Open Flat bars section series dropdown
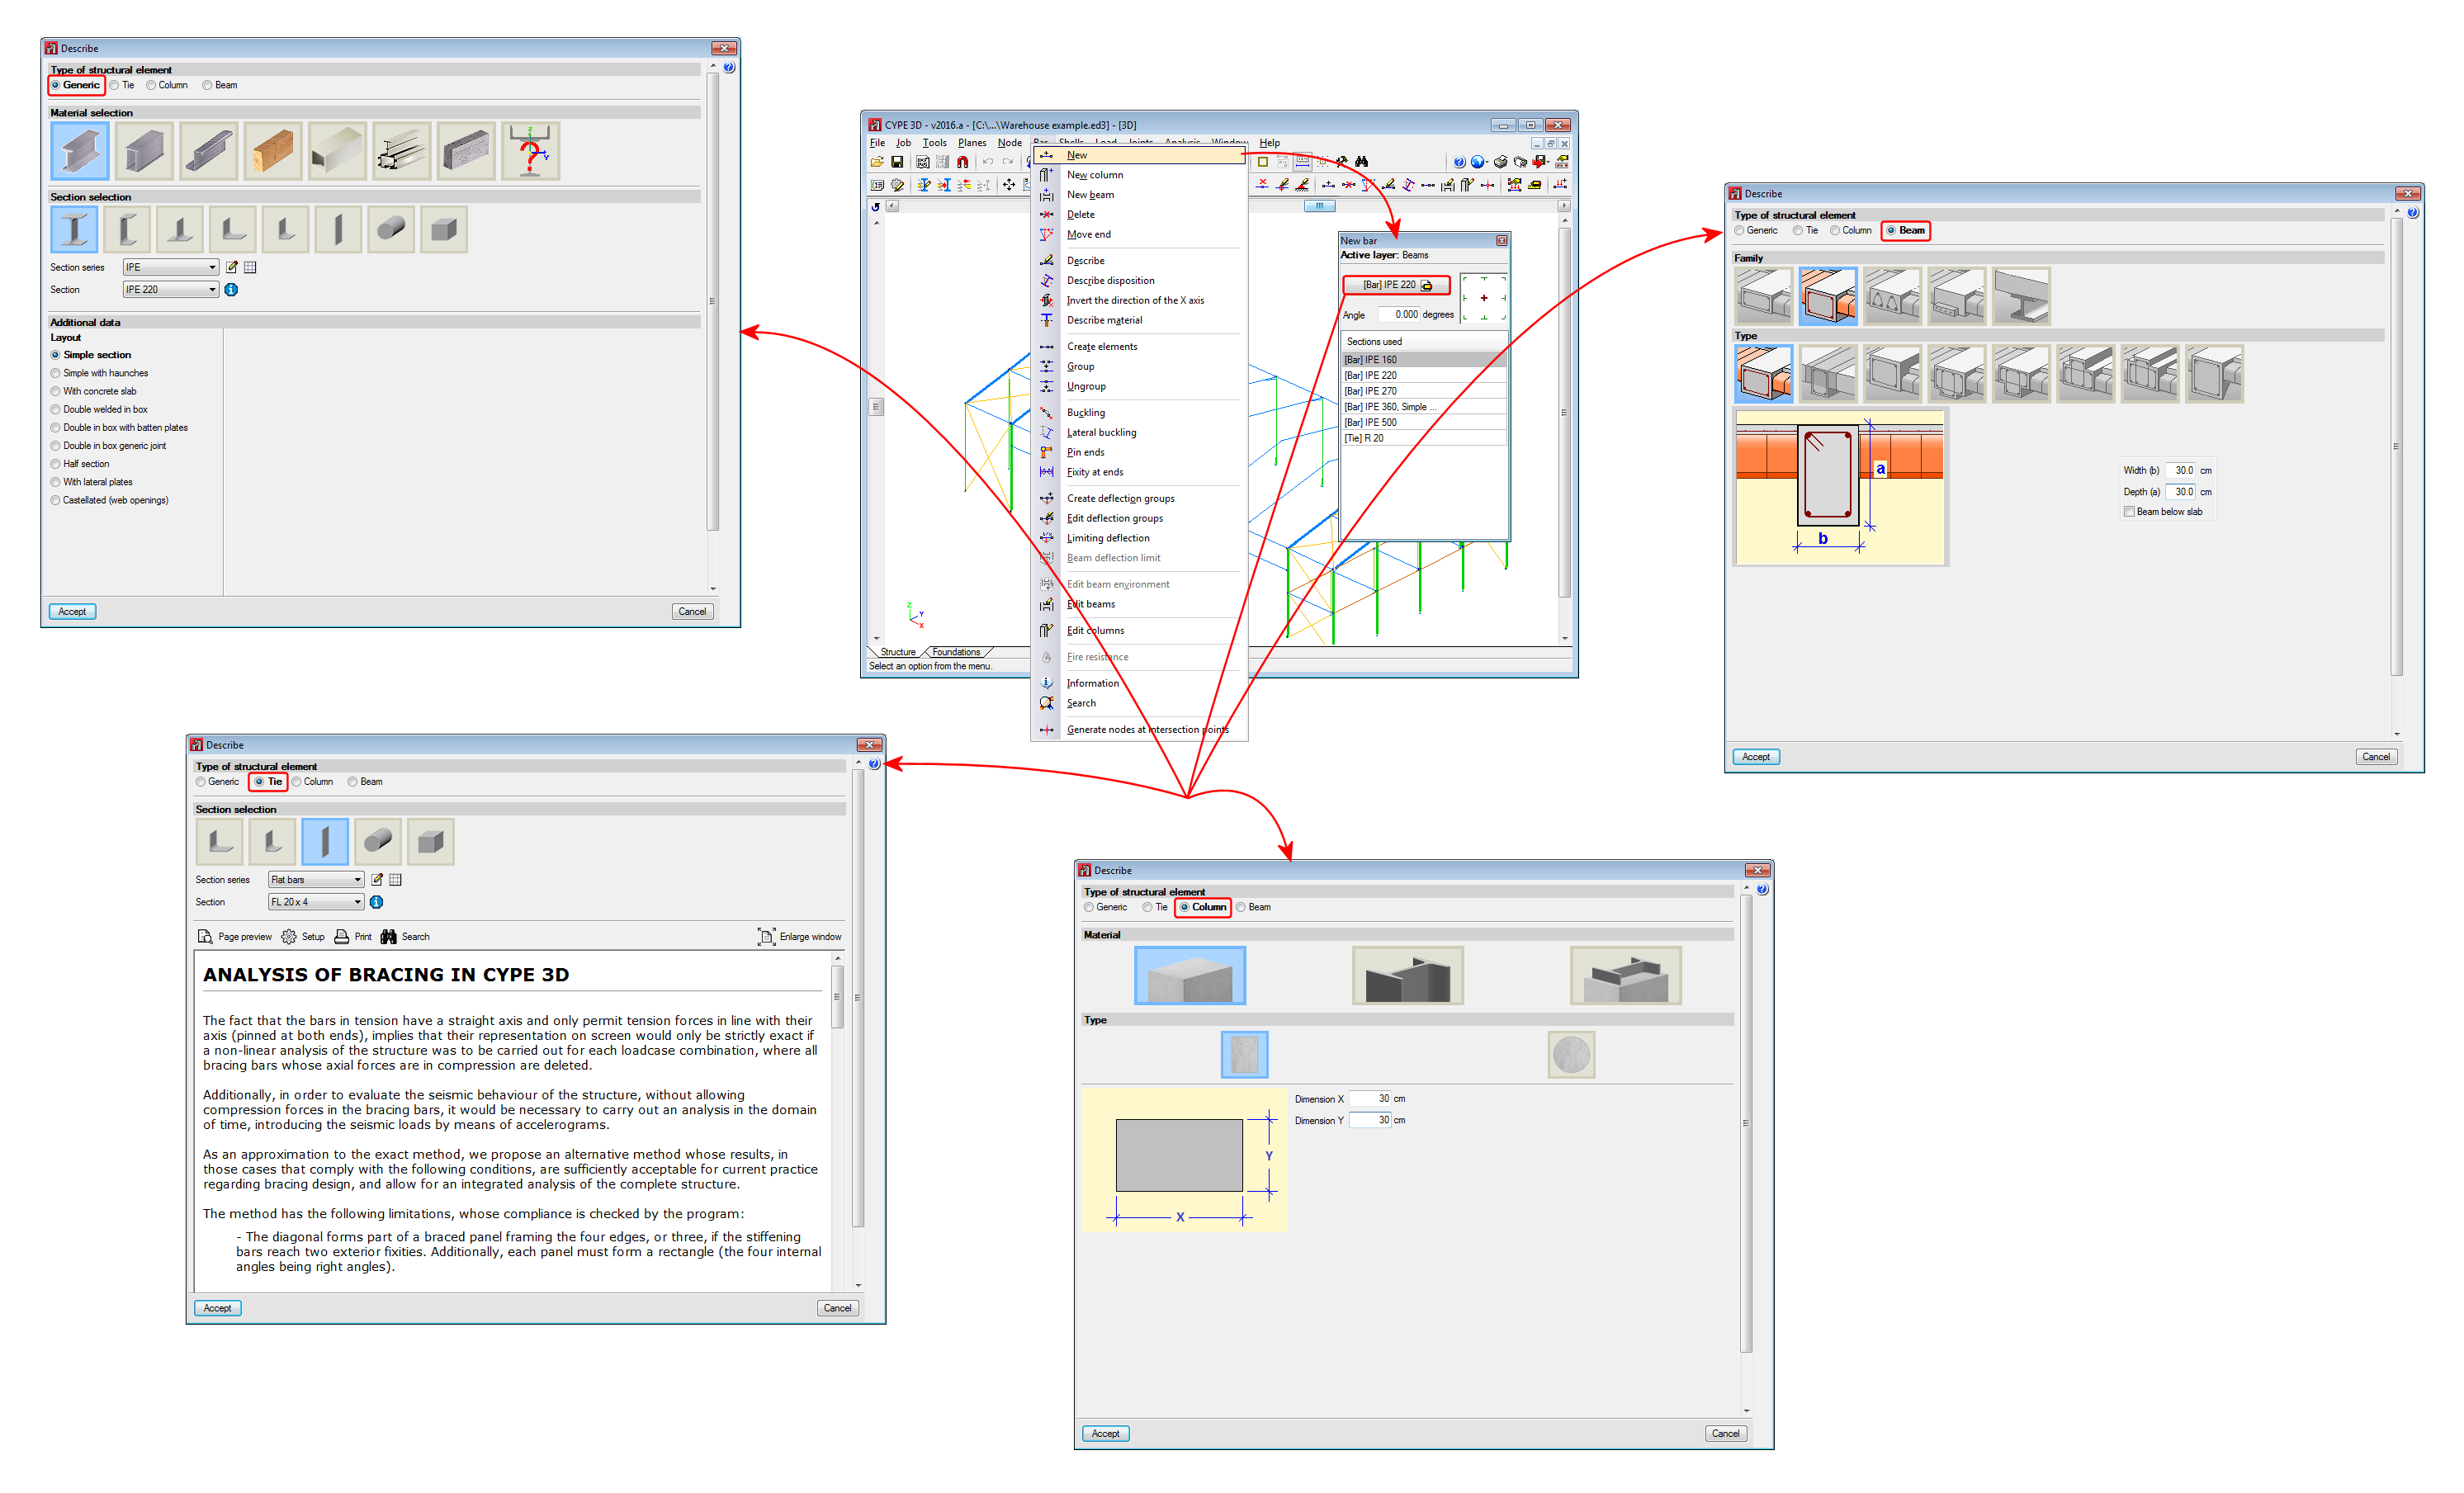The width and height of the screenshot is (2464, 1493). click(316, 880)
